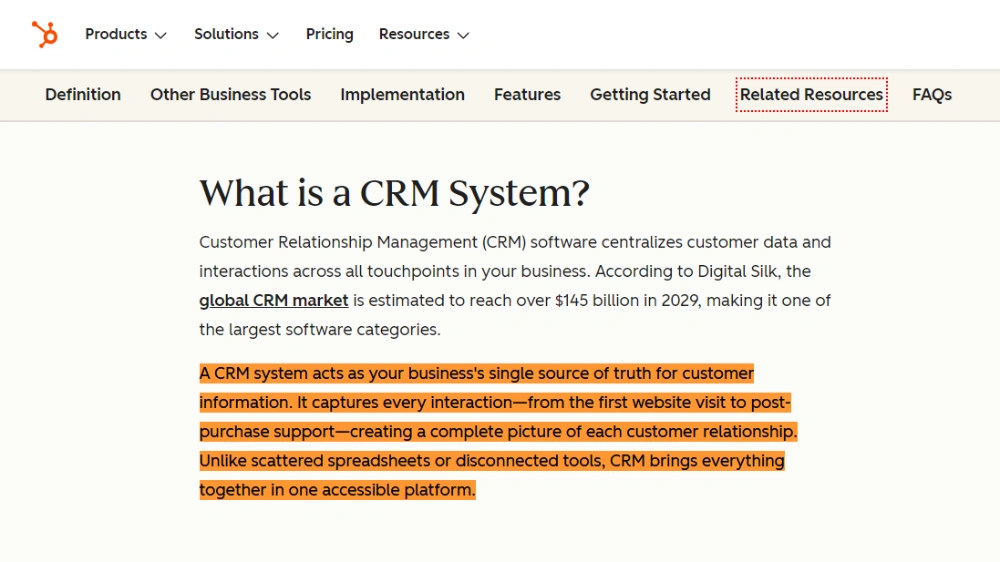Jump to the Definition section
The width and height of the screenshot is (1000, 562).
coord(83,95)
